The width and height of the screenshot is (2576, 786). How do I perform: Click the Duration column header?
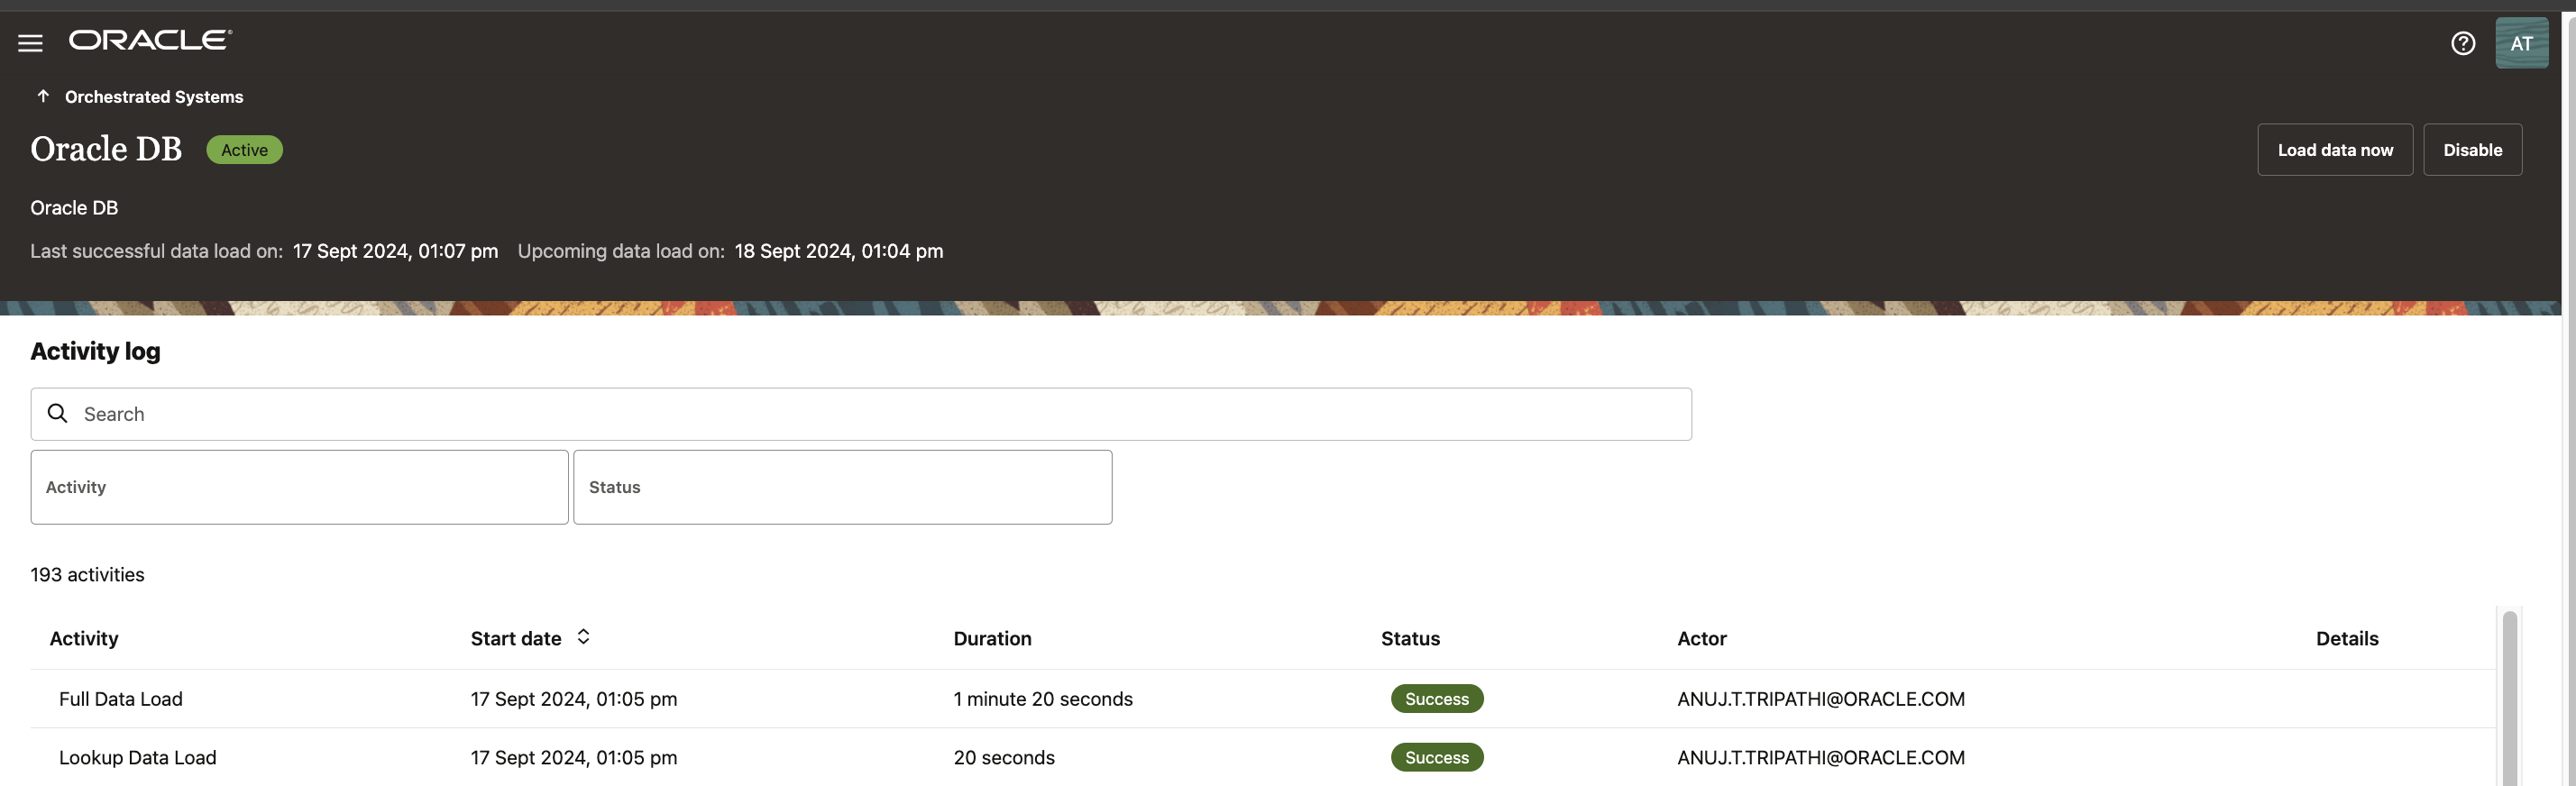(x=992, y=638)
